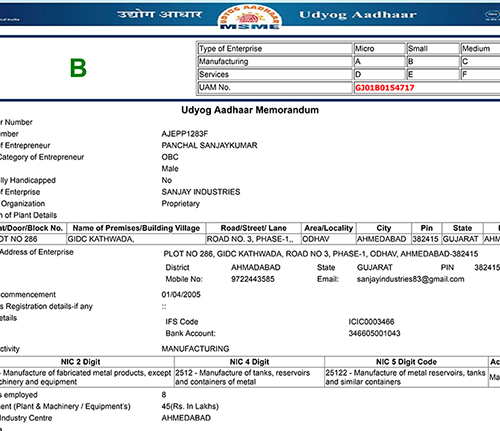This screenshot has height=431, width=500.
Task: Click the Mobile No: label
Action: (x=184, y=279)
